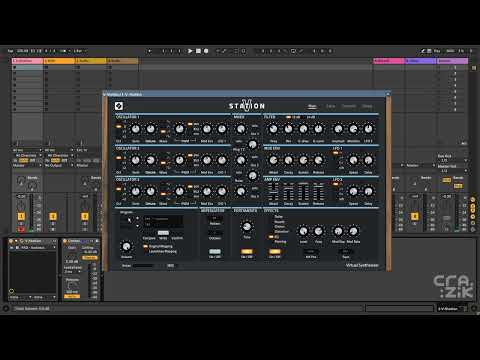Viewport: 480px width, 360px height.
Task: Select the Master track header
Action: pyautogui.click(x=452, y=61)
